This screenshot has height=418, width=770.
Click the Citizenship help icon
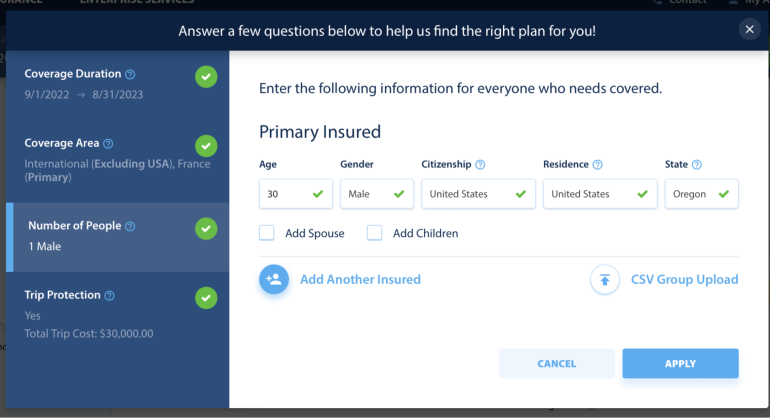480,165
